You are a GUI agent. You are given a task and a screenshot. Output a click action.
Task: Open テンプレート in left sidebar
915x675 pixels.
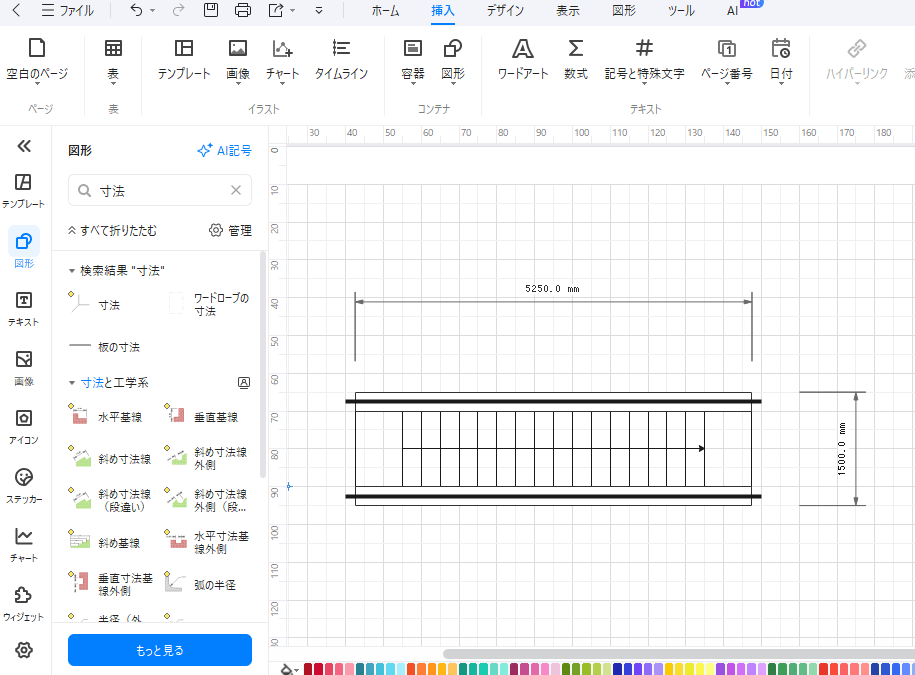(x=23, y=191)
